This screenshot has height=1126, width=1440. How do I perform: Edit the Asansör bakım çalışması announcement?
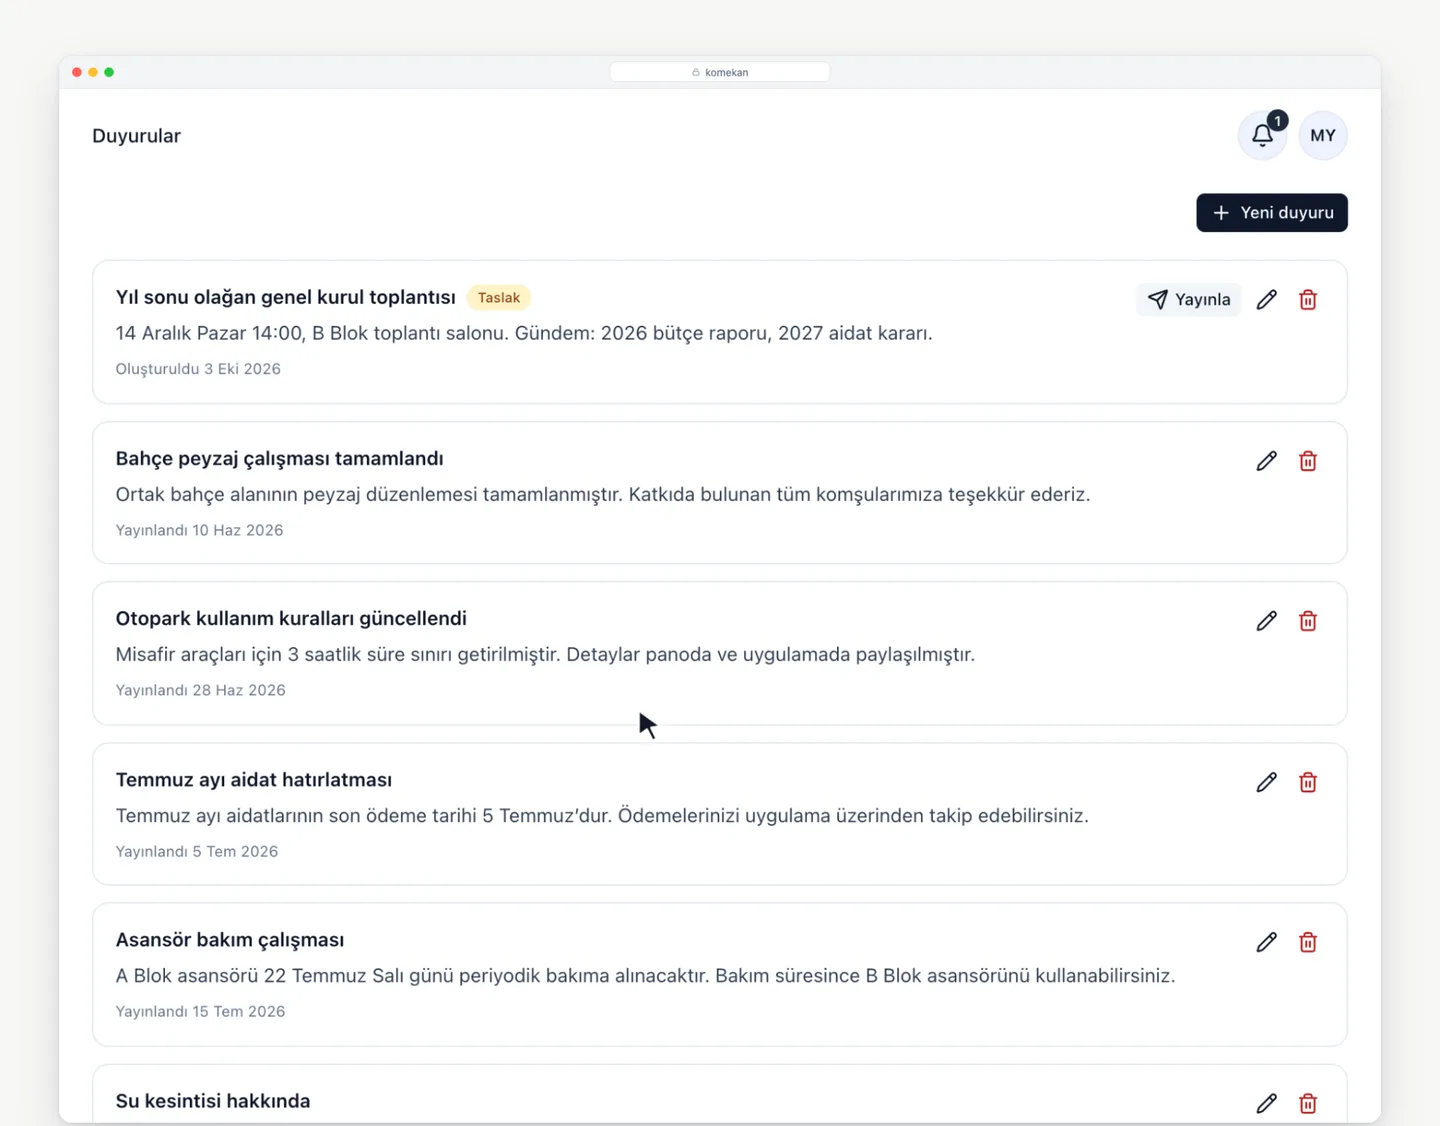tap(1267, 942)
